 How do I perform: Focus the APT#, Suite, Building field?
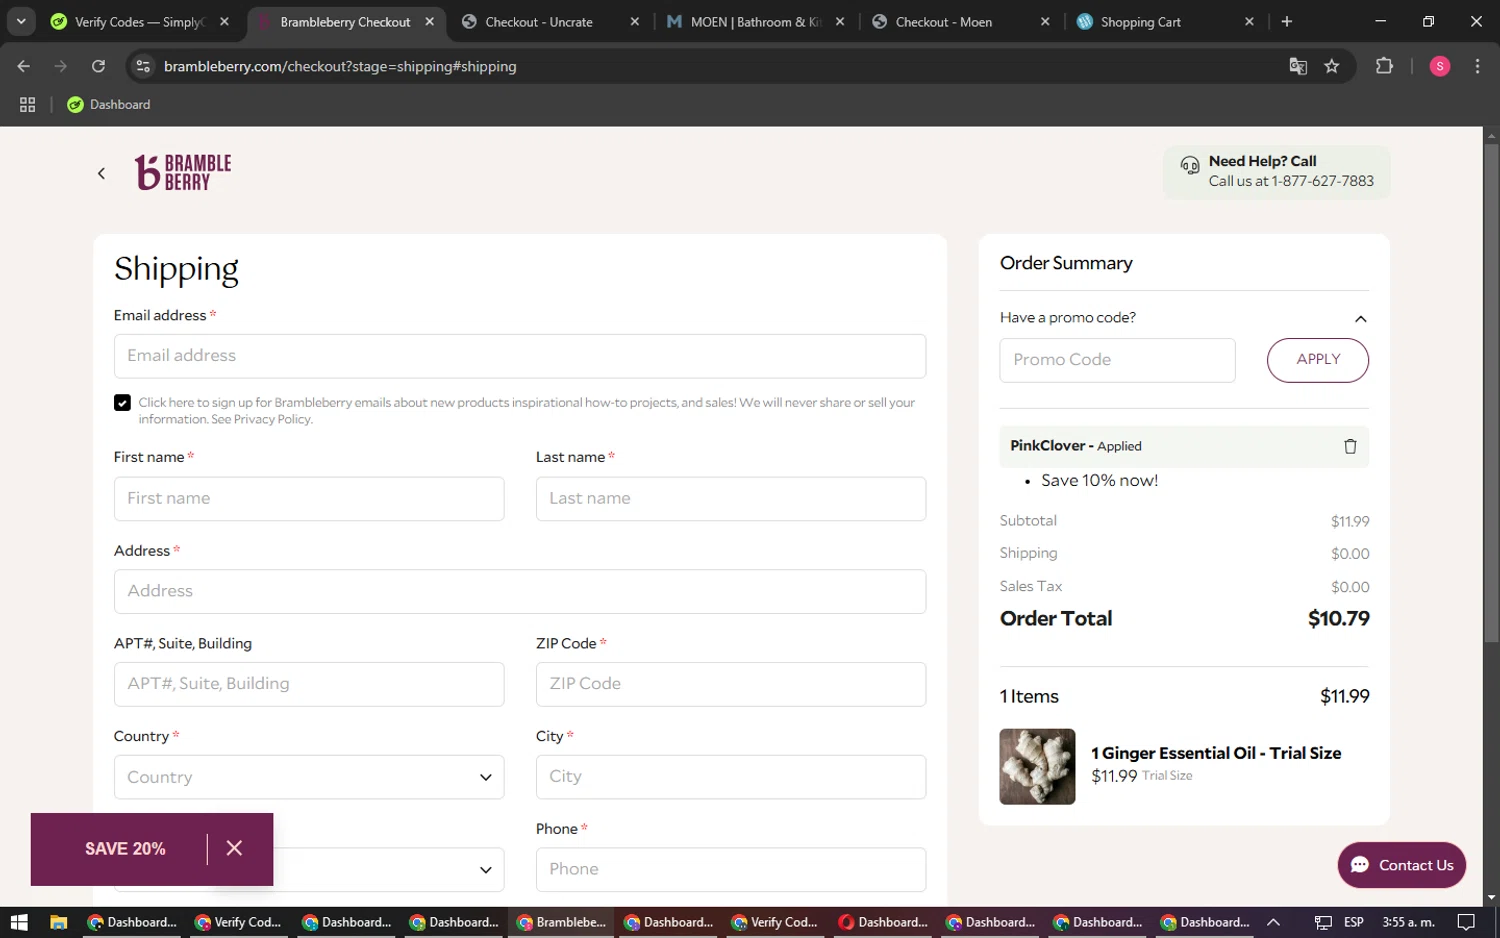pos(309,684)
